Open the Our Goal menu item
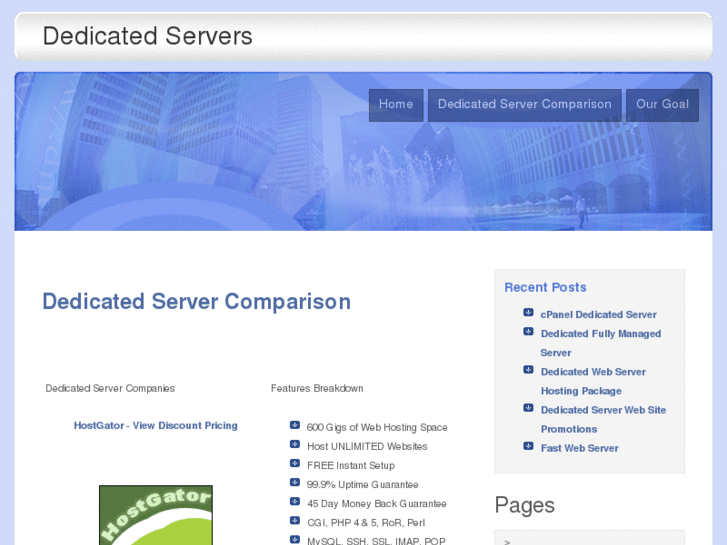 click(x=662, y=105)
